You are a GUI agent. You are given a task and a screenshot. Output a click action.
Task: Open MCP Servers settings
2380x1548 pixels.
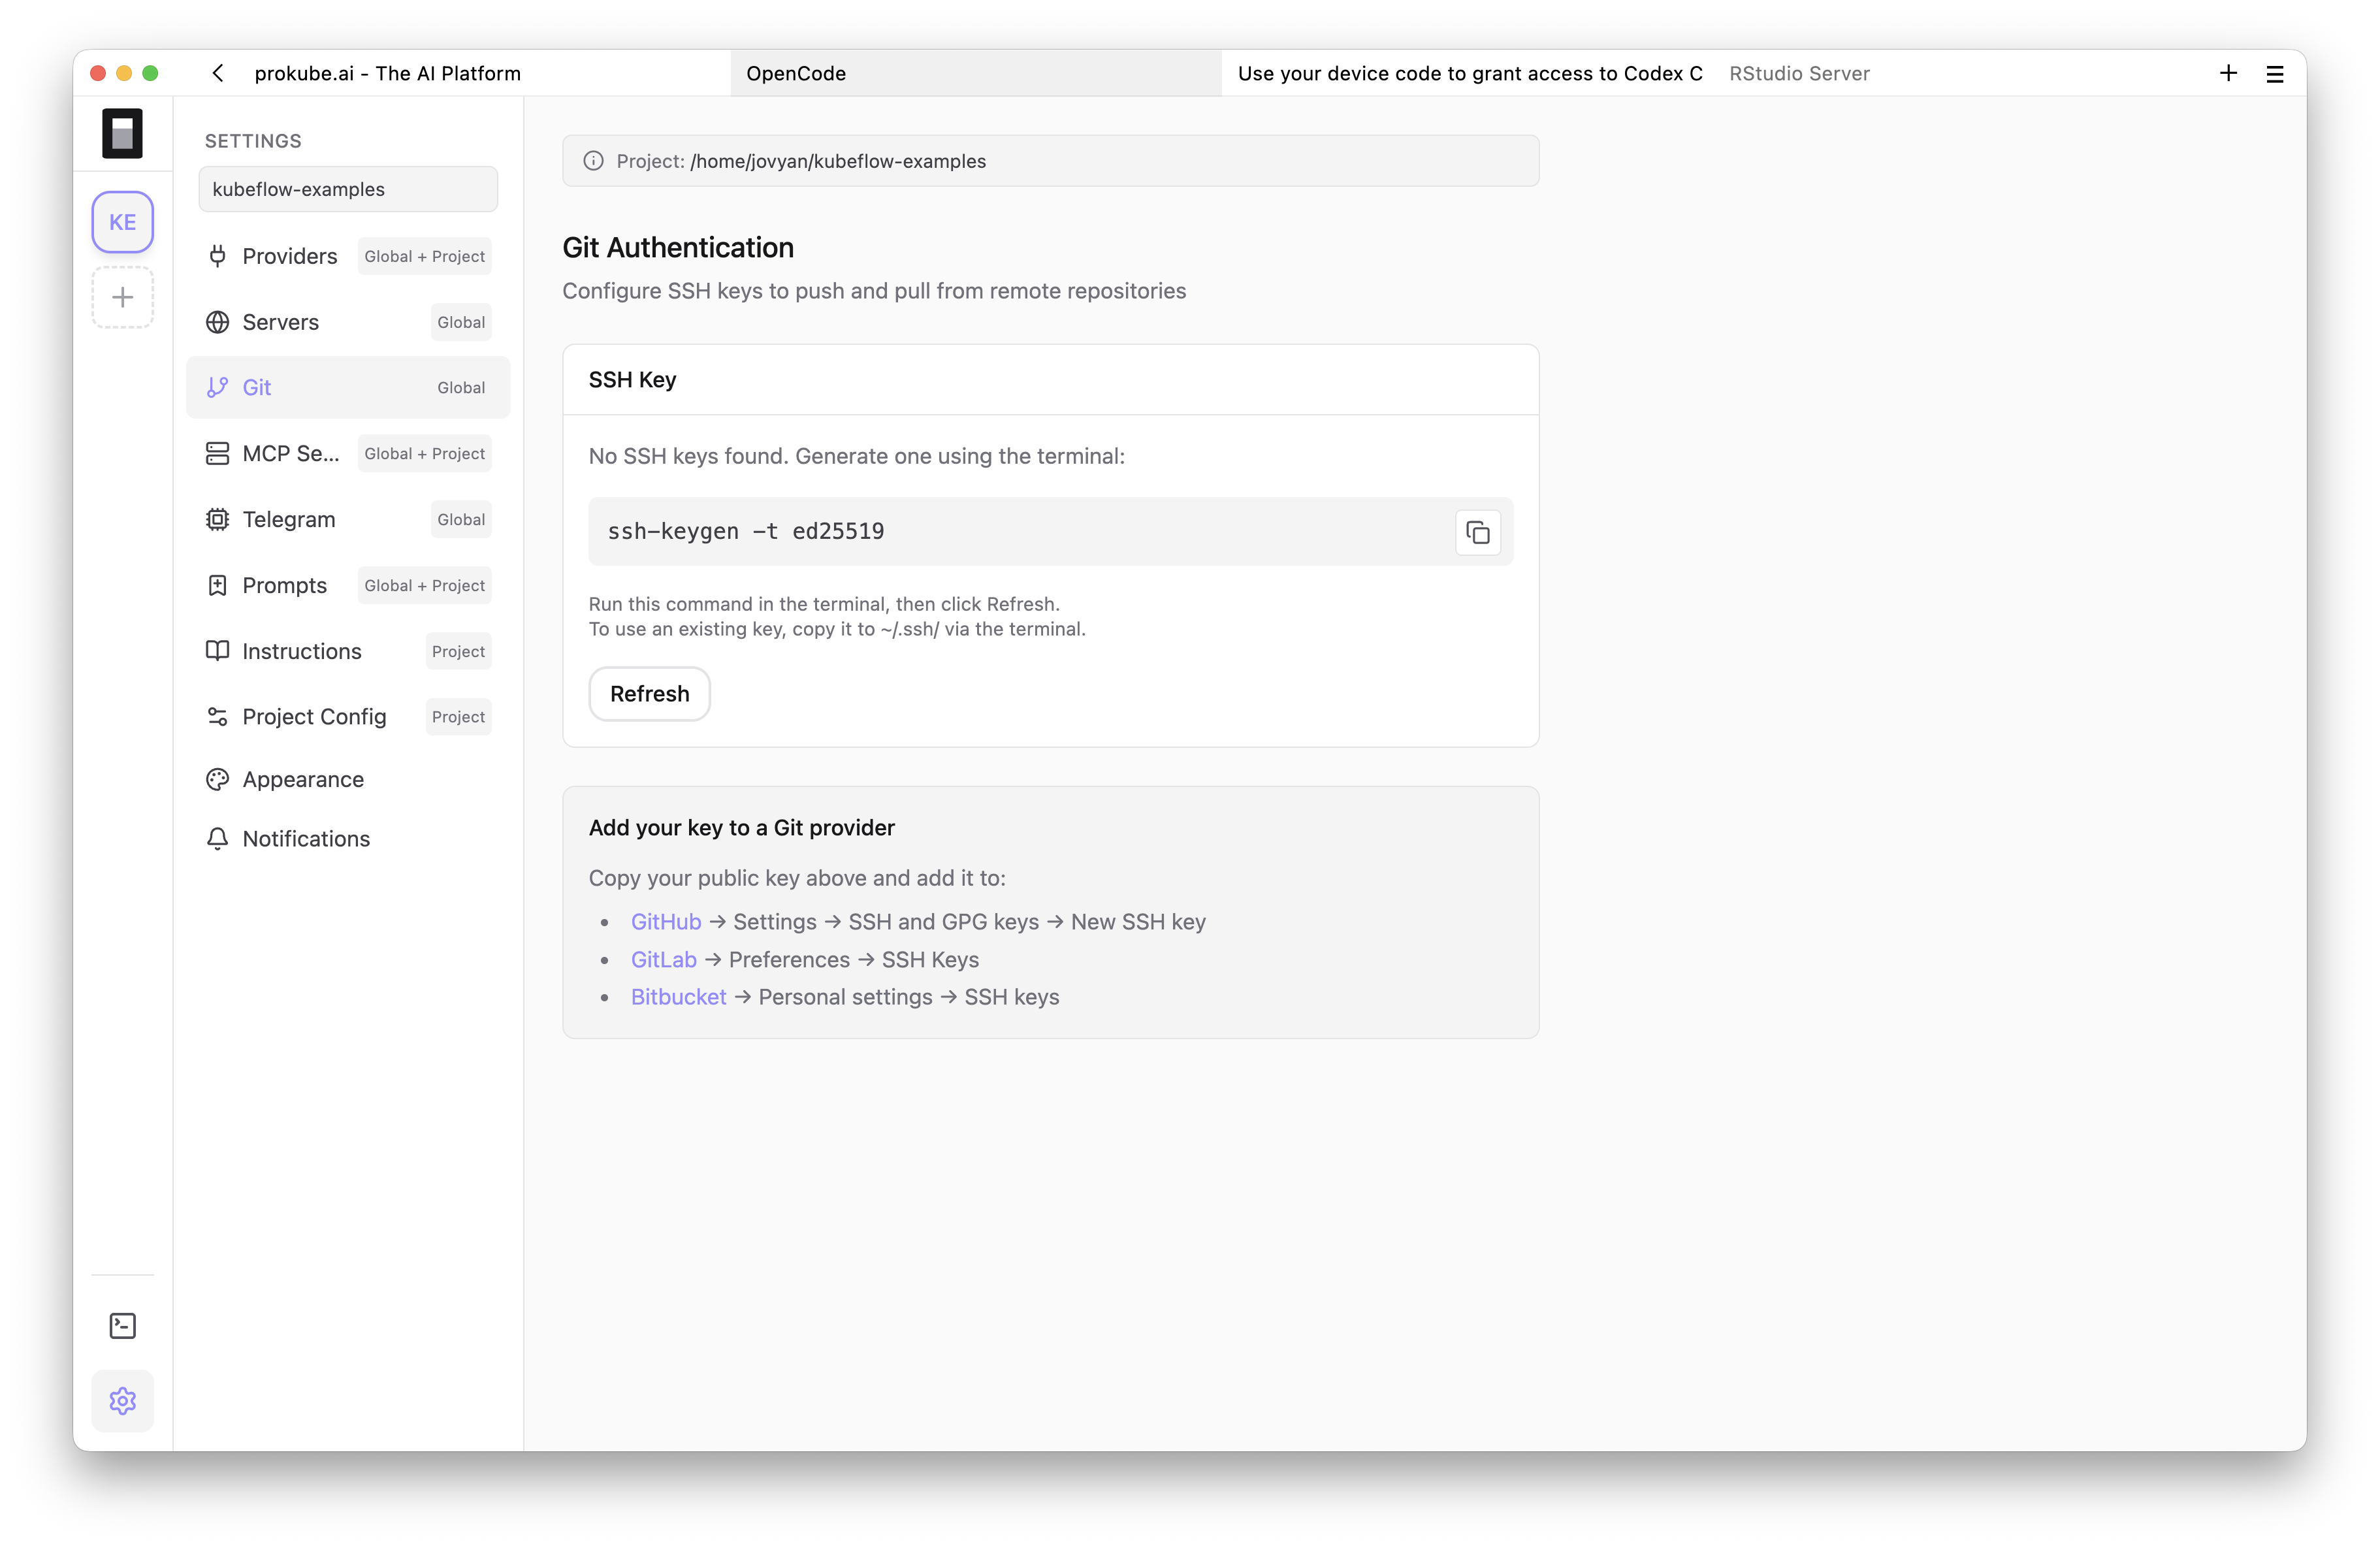348,454
